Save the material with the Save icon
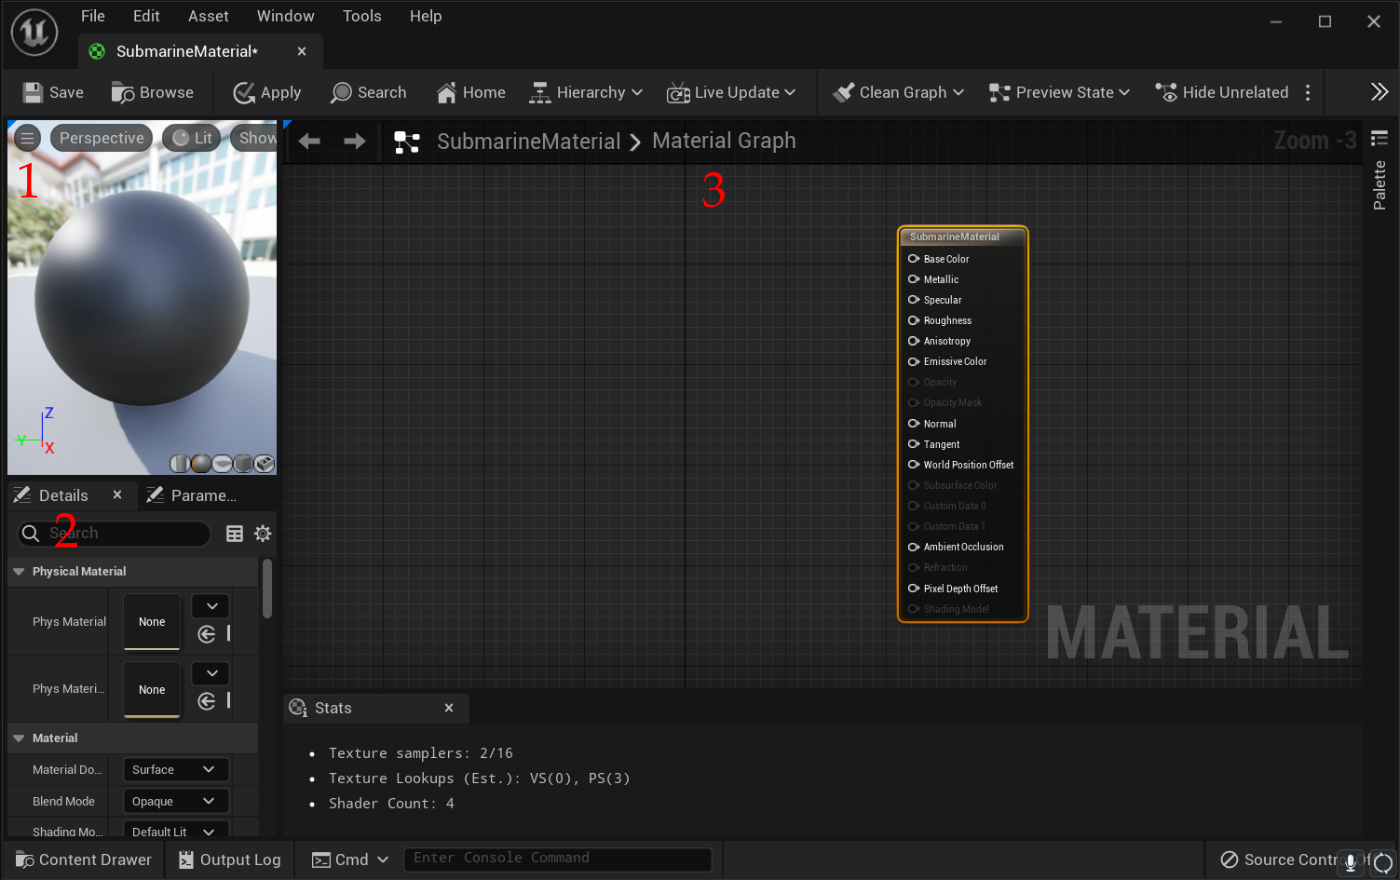Viewport: 1400px width, 880px height. pyautogui.click(x=33, y=92)
